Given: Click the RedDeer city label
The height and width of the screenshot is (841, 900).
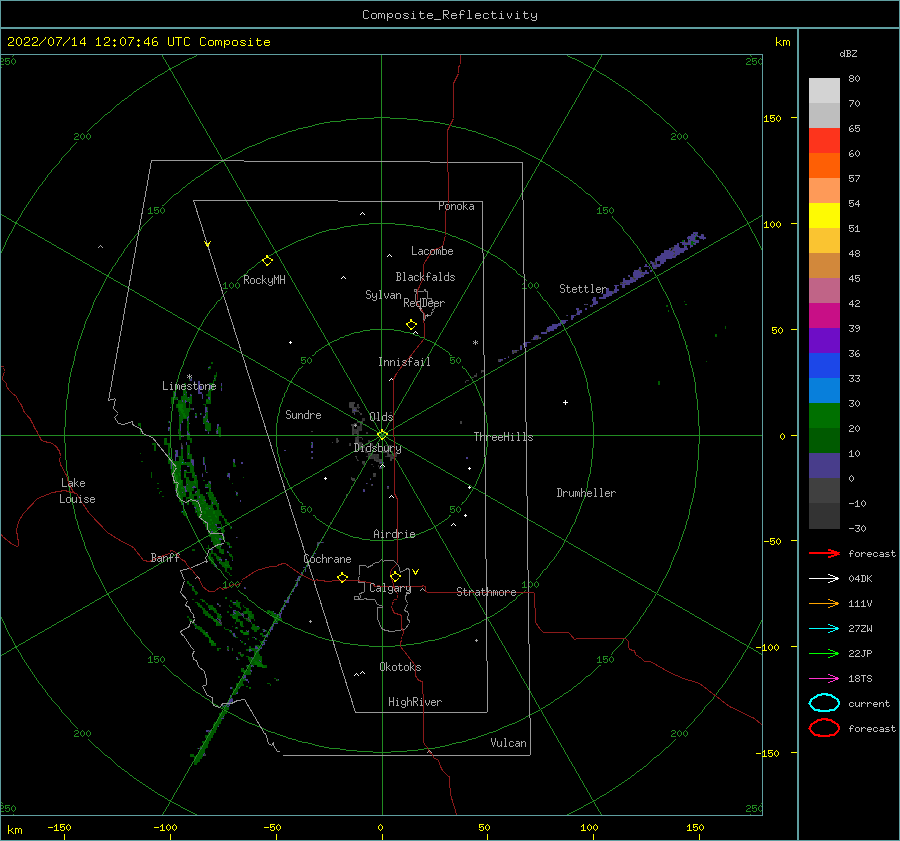Looking at the screenshot, I should (x=424, y=303).
